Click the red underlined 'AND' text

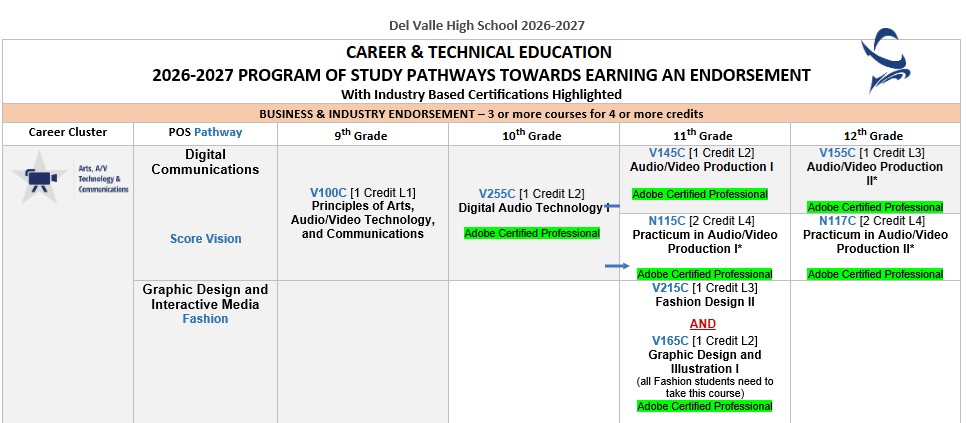pos(703,324)
